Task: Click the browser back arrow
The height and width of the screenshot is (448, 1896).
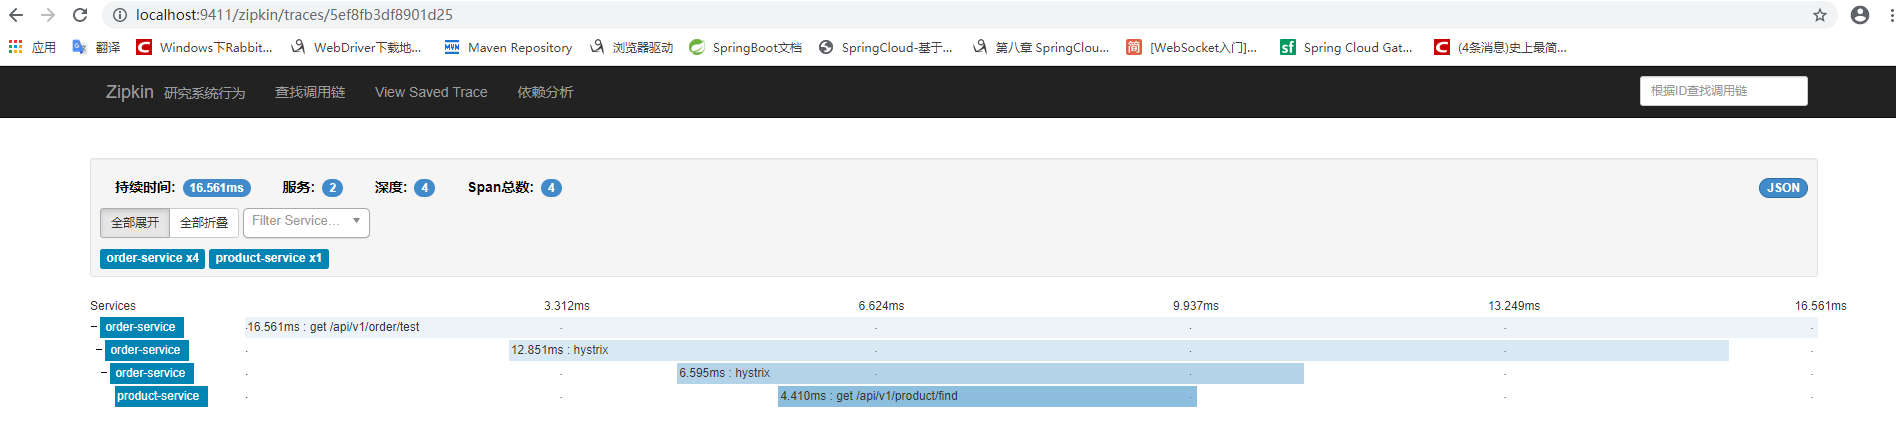Action: tap(16, 15)
